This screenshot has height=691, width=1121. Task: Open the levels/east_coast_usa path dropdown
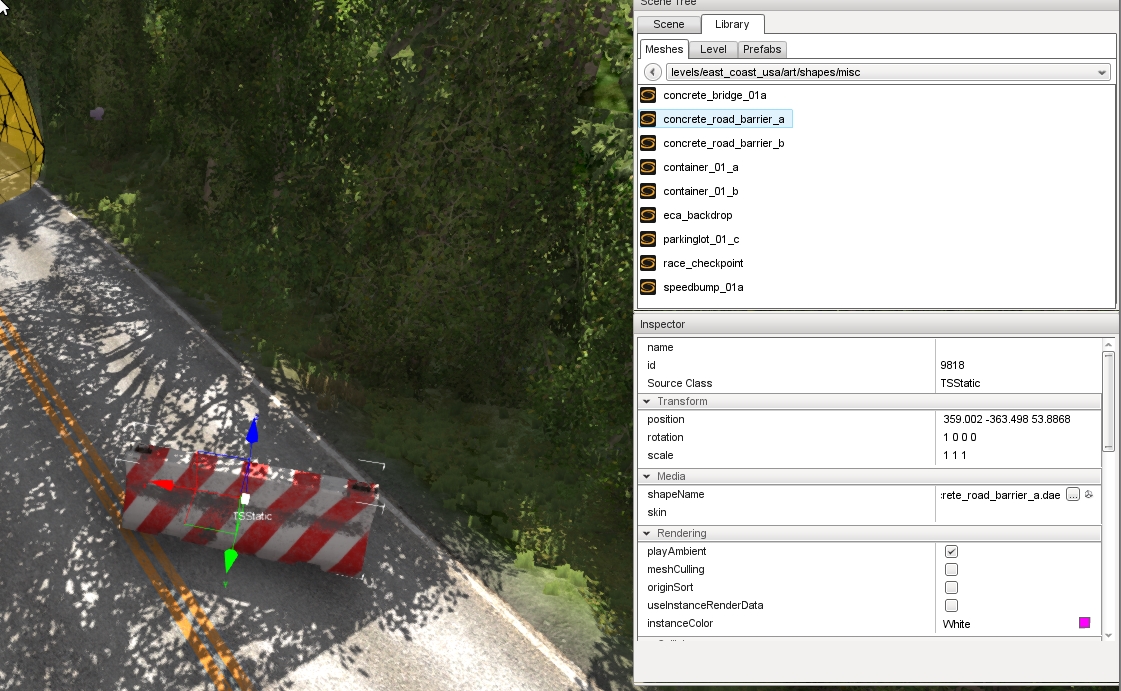(x=1102, y=72)
